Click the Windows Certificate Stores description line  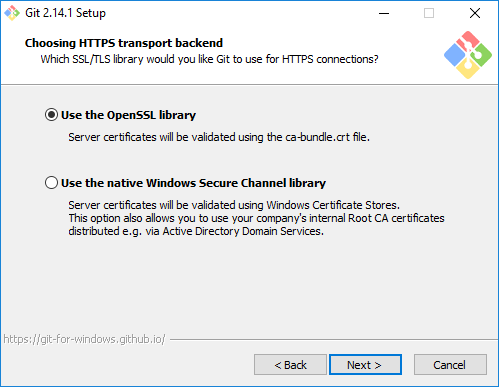234,205
